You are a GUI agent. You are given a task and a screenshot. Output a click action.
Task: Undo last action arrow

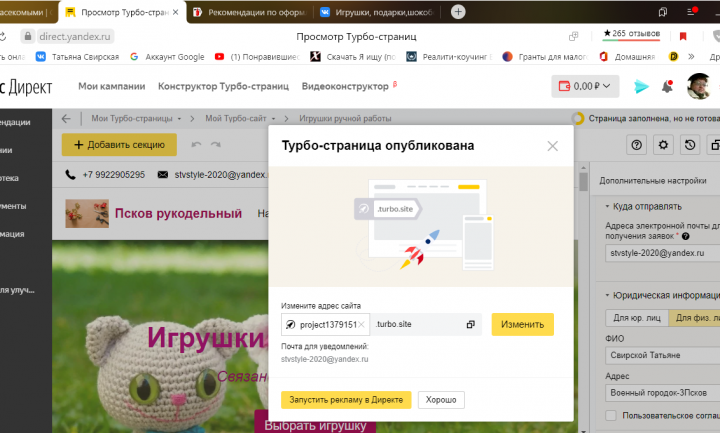pos(196,145)
